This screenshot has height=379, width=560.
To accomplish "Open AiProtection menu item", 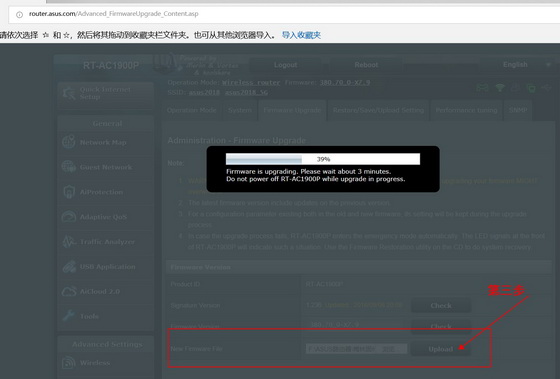I will [x=105, y=192].
